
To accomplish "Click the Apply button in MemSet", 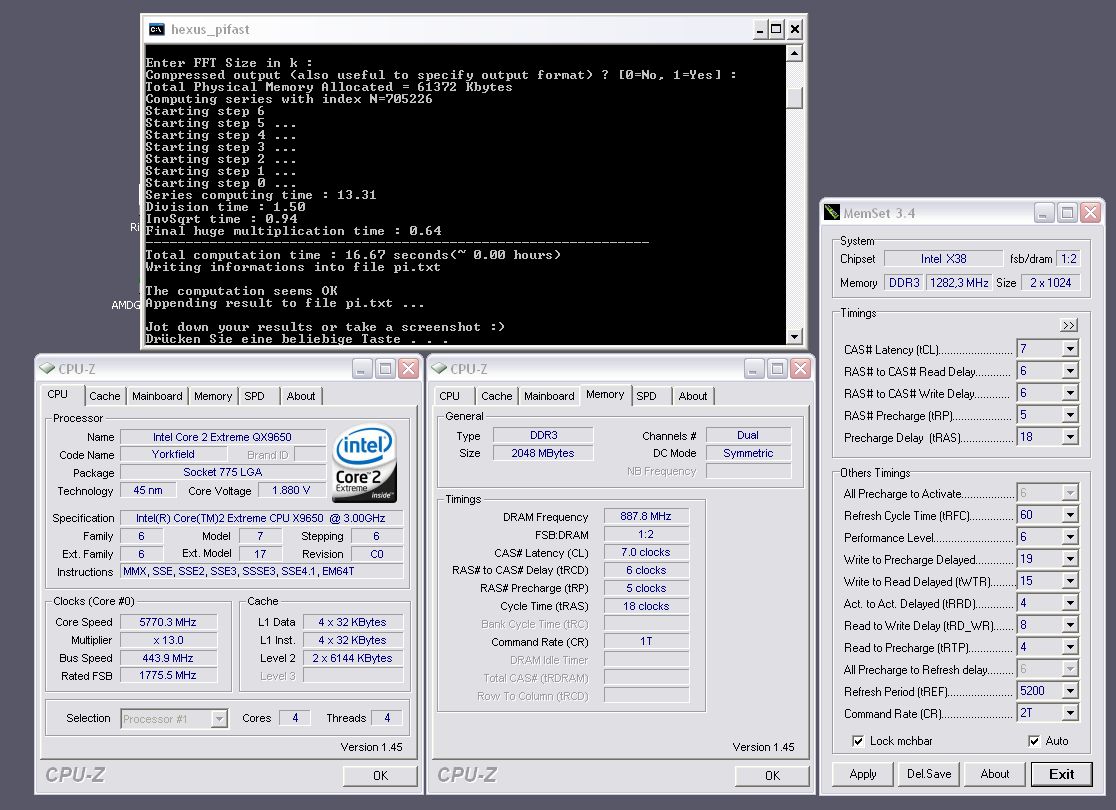I will pyautogui.click(x=863, y=774).
